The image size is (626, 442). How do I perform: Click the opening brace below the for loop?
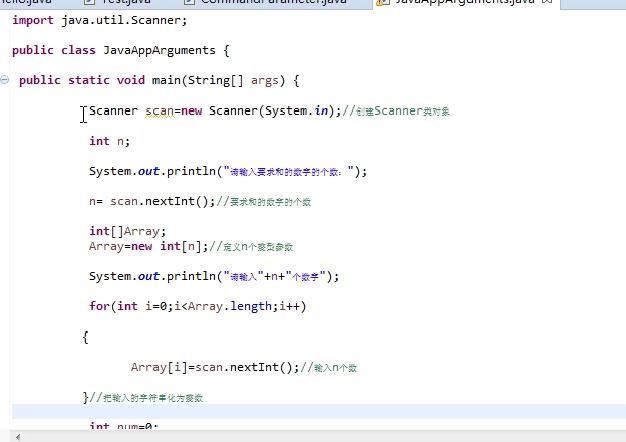[85, 337]
